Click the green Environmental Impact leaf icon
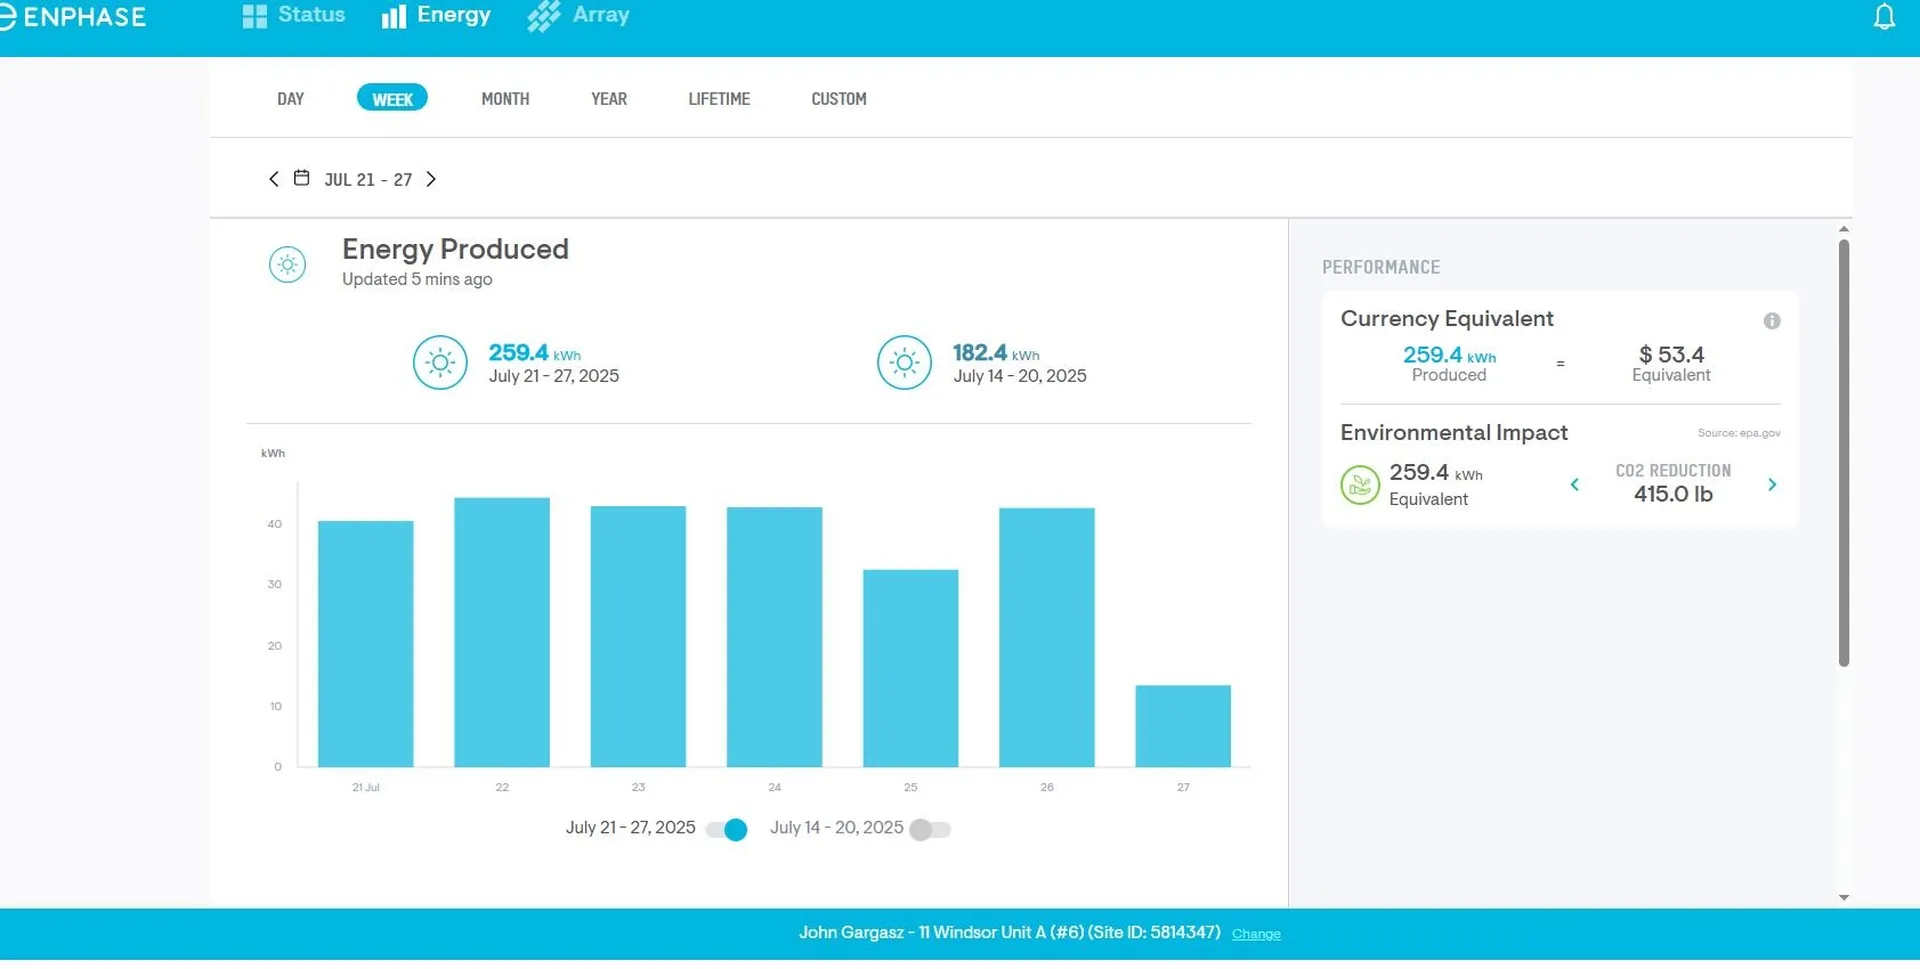This screenshot has width=1920, height=969. tap(1359, 486)
